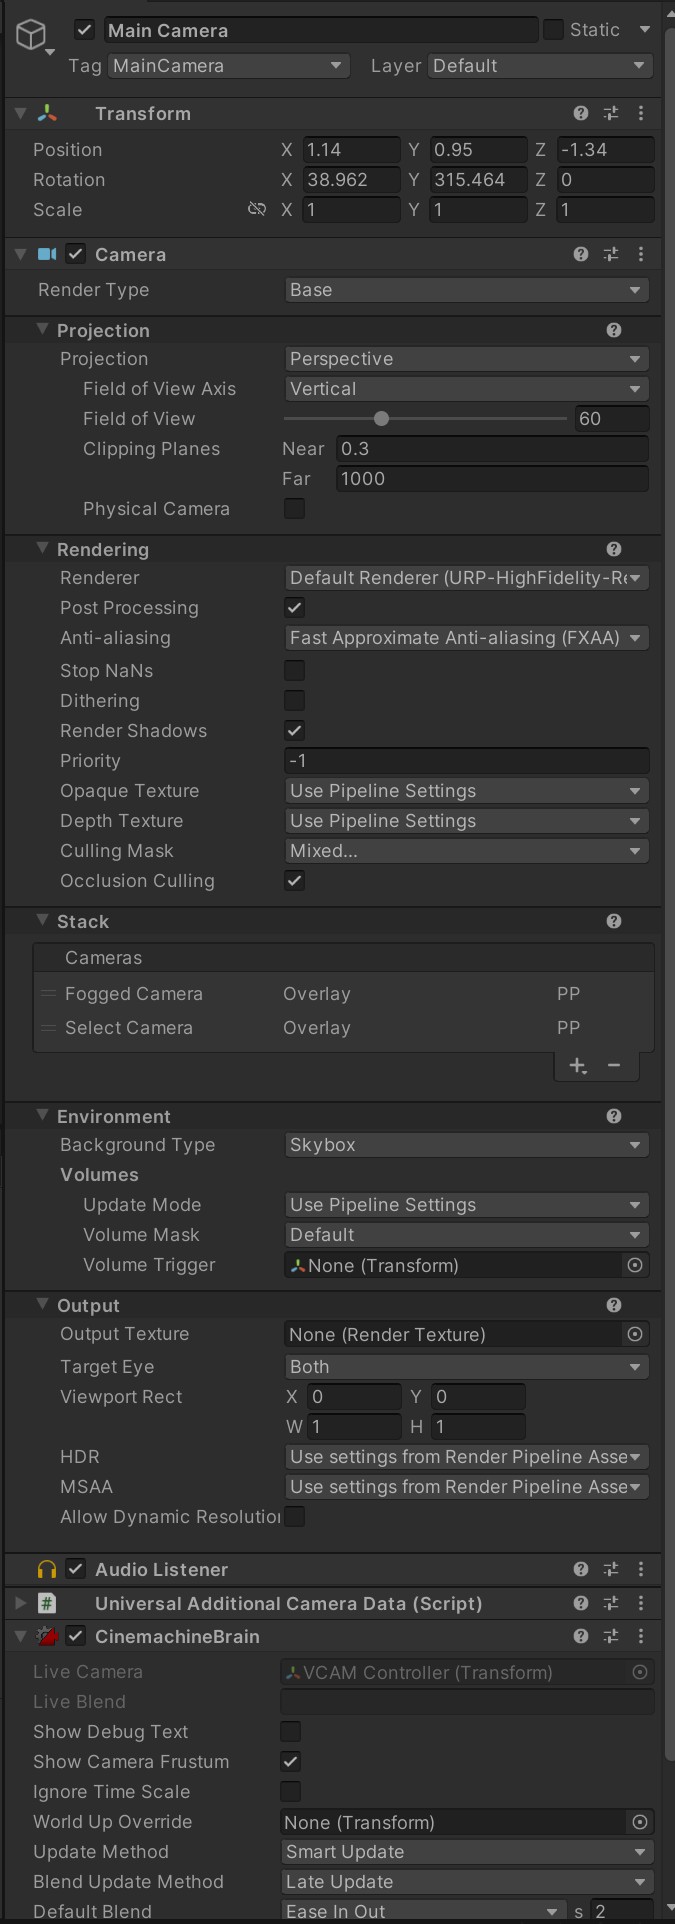The width and height of the screenshot is (675, 1924).
Task: Expand Universal Additional Camera Data component
Action: pyautogui.click(x=20, y=1604)
